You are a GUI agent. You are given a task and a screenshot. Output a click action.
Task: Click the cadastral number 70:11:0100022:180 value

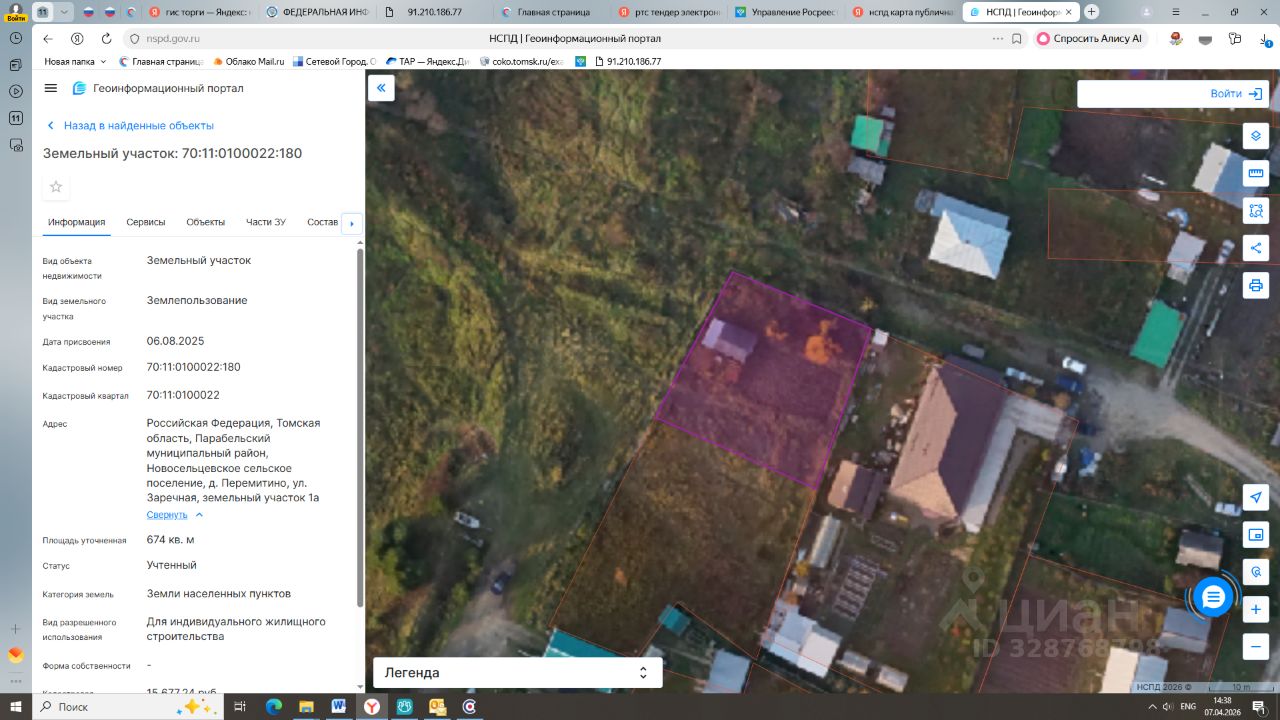194,367
